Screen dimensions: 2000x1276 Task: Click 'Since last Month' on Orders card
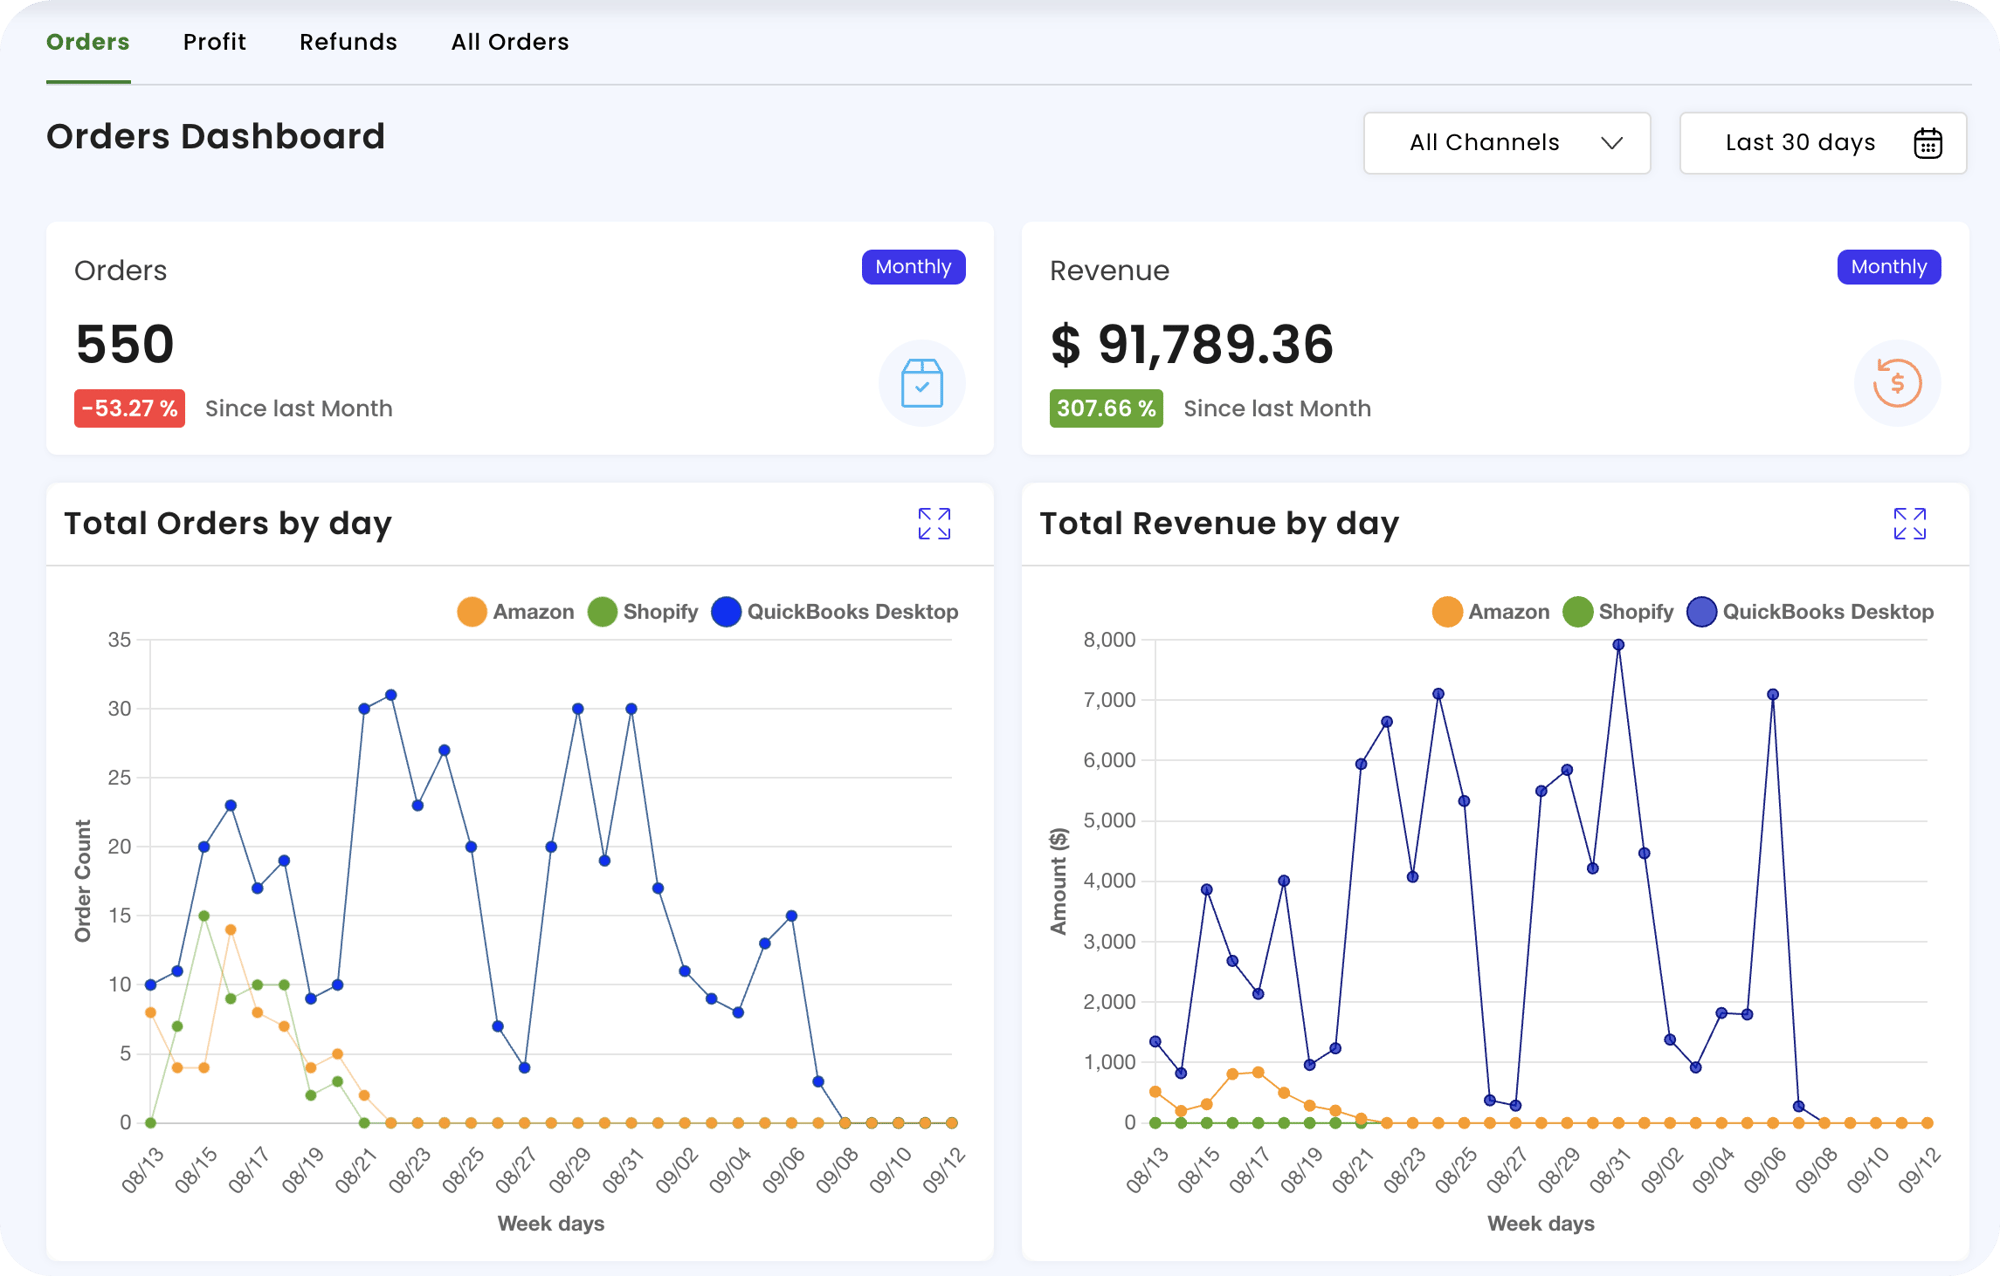coord(299,408)
